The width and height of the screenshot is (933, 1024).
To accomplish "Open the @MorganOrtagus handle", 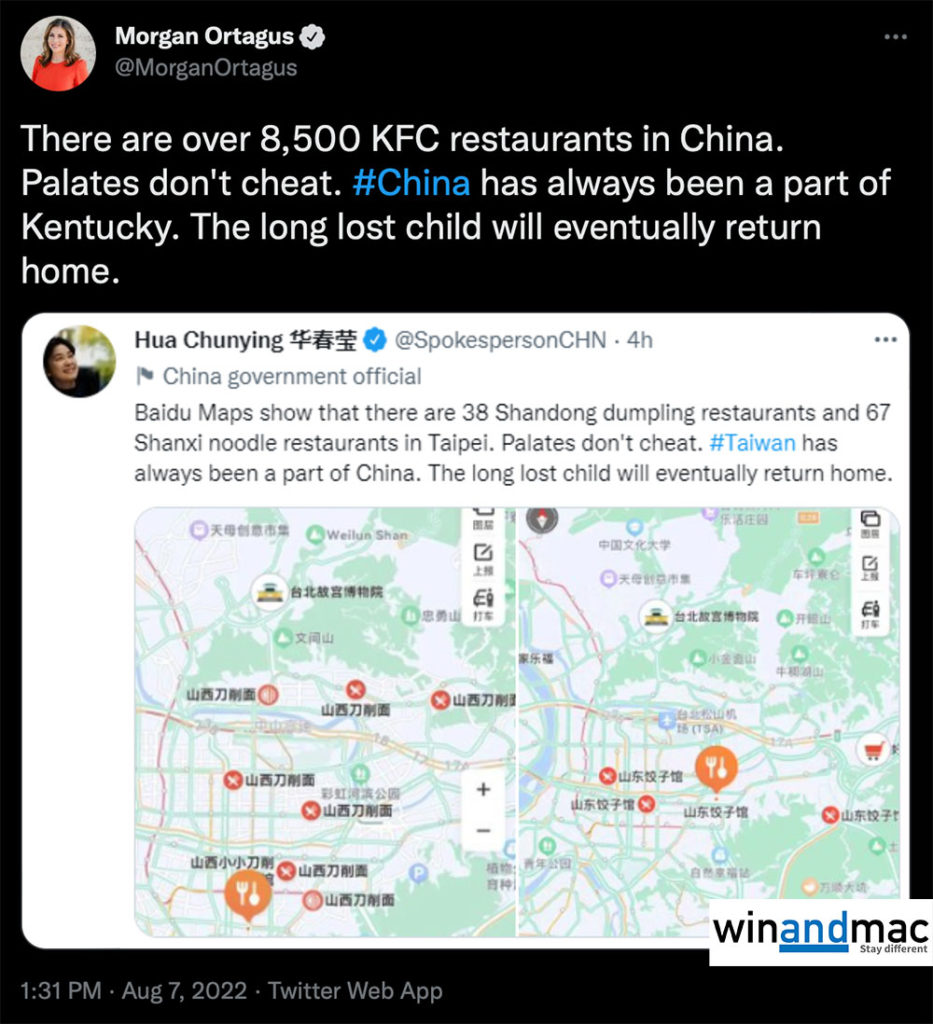I will [206, 68].
